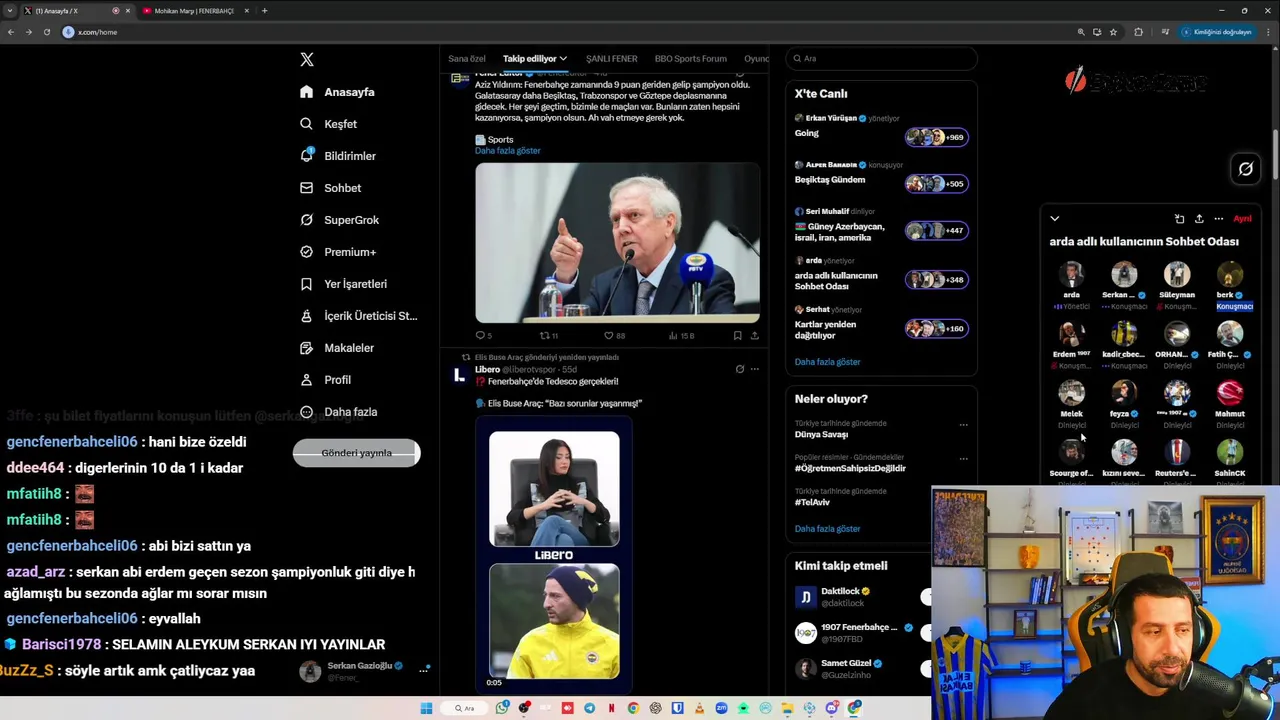The image size is (1280, 720).
Task: Open Premium+ page
Action: tap(338, 252)
